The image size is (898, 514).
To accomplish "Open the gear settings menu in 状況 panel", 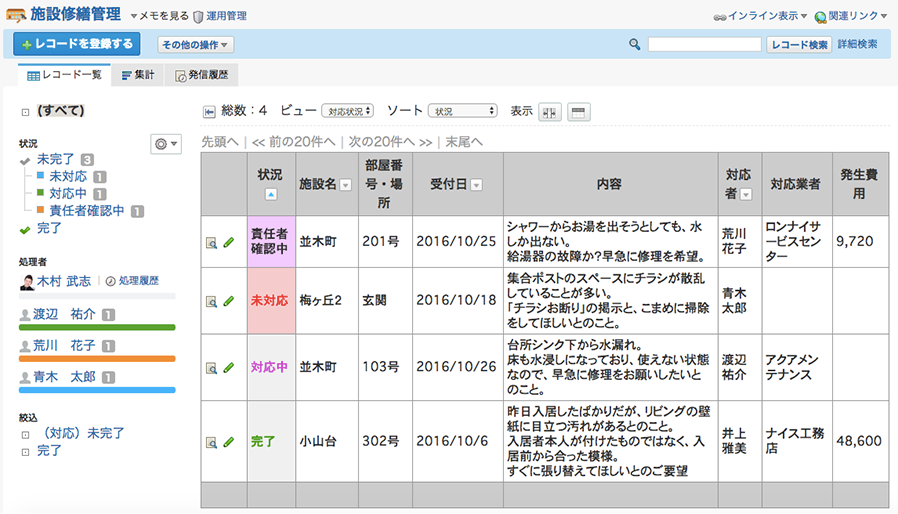I will coord(166,144).
